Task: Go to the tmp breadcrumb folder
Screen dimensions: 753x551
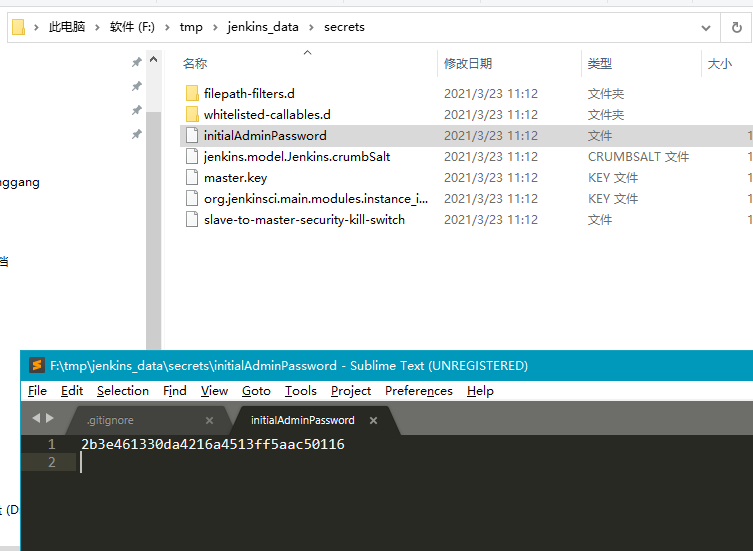Action: (x=191, y=27)
